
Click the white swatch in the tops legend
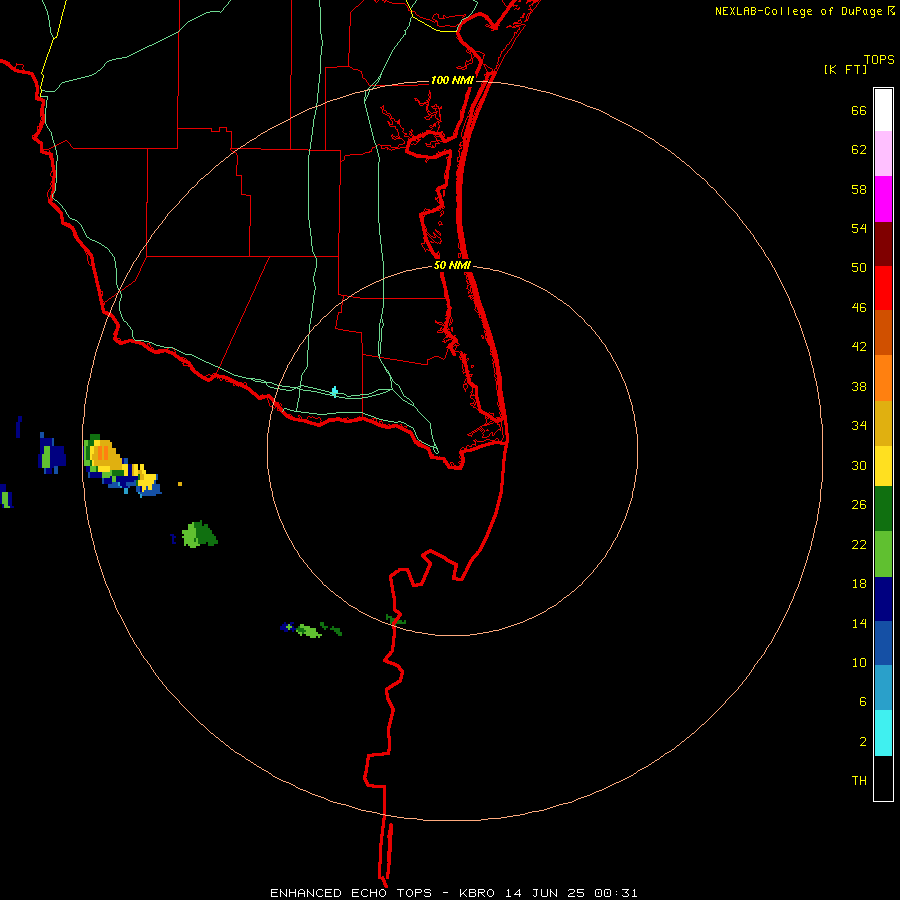[x=883, y=110]
